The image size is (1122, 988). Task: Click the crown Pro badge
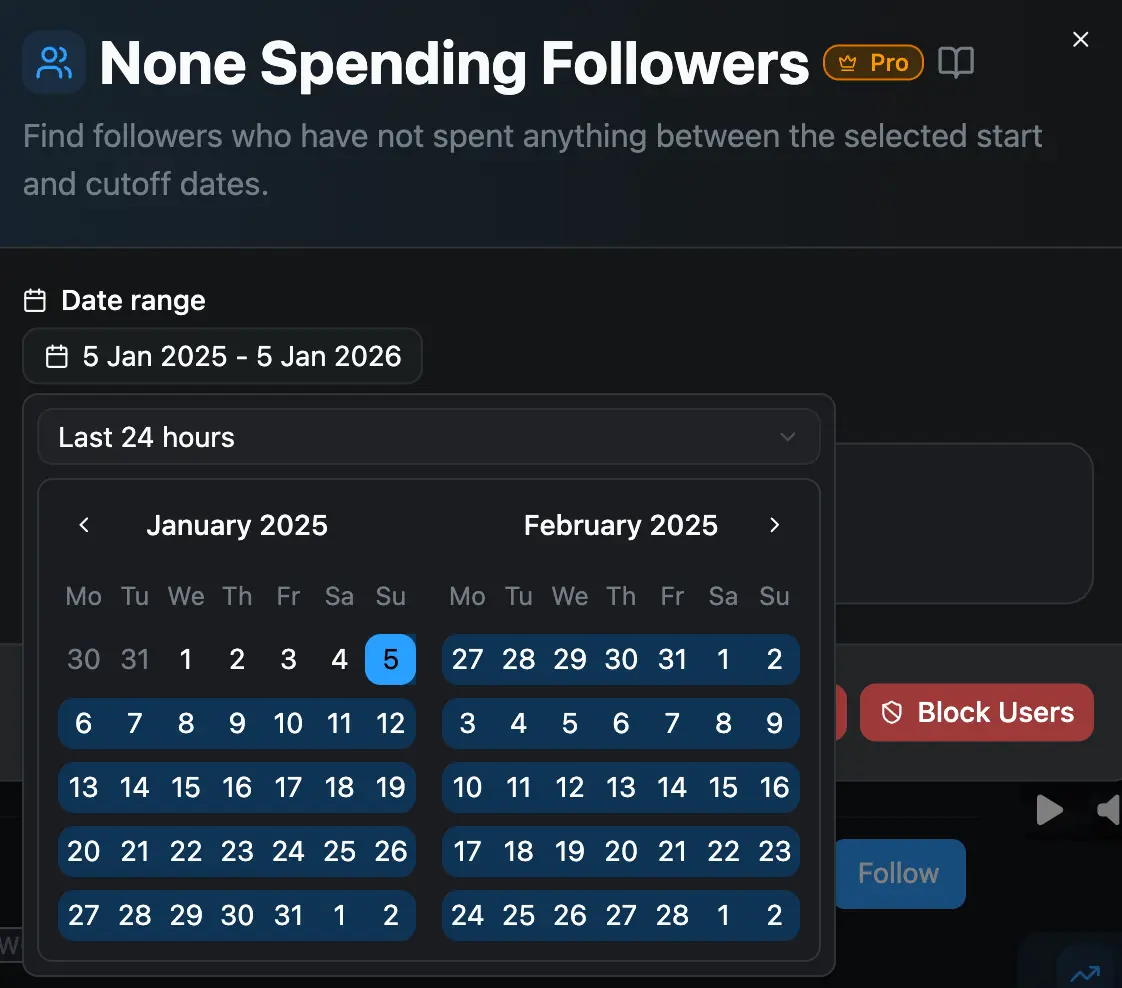873,62
